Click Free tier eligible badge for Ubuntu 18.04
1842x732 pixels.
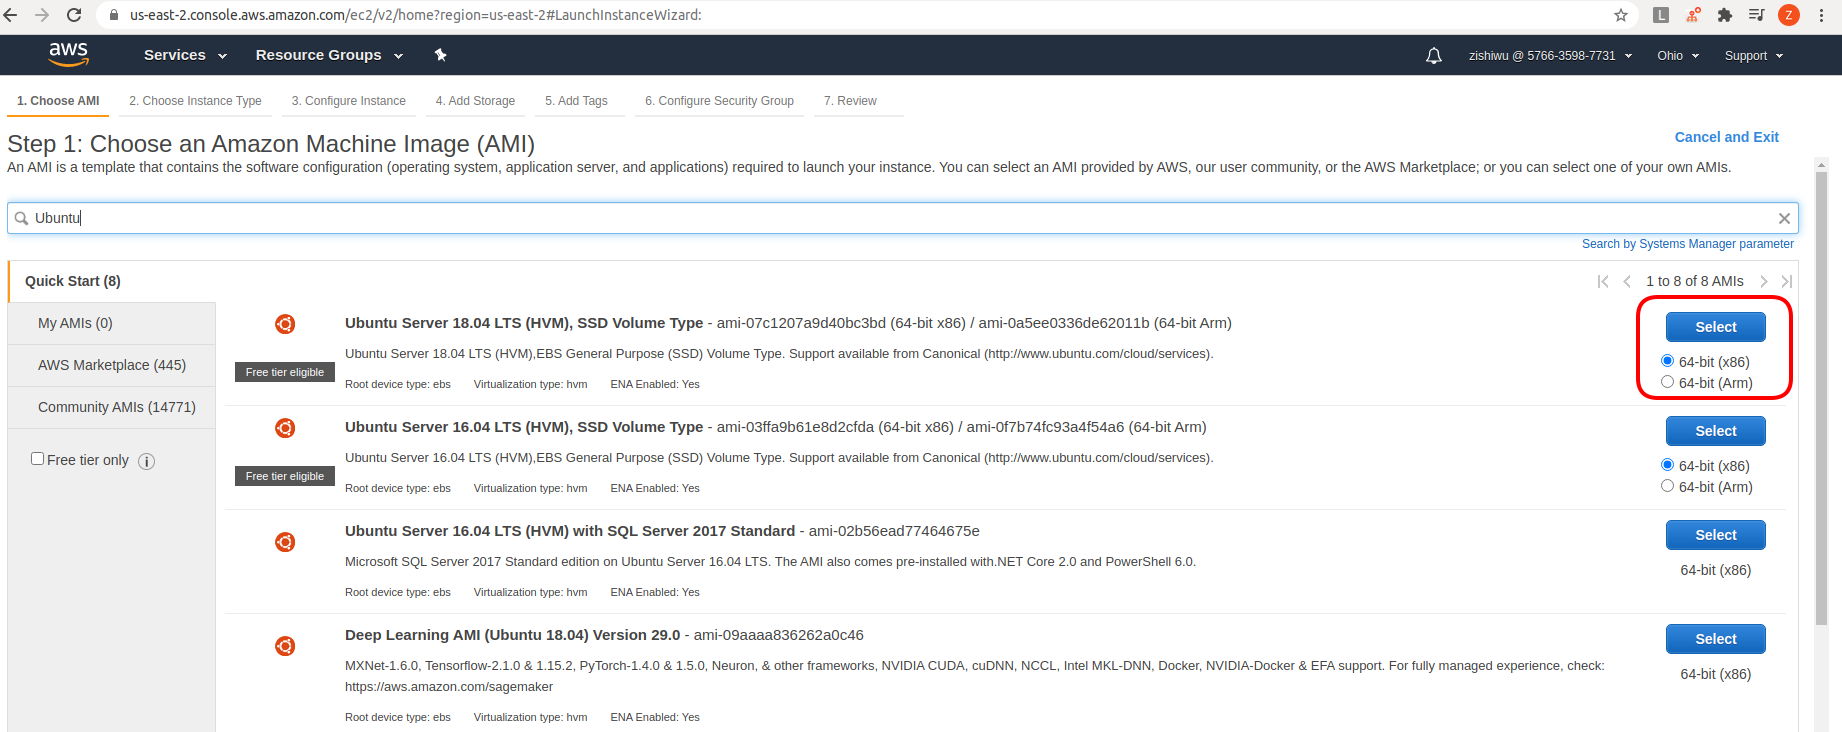tap(285, 372)
